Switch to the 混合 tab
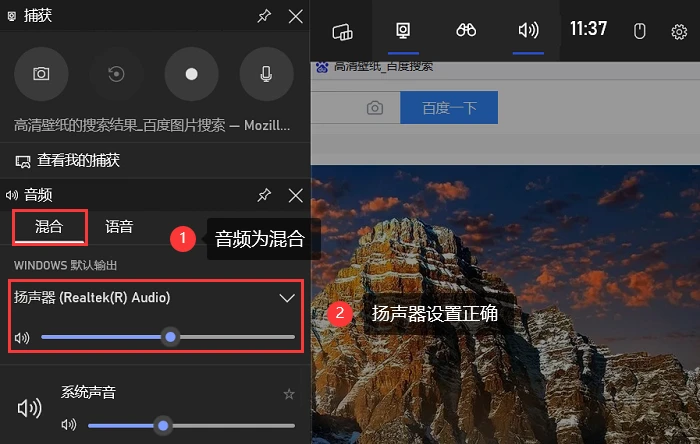Viewport: 700px width, 444px height. coord(49,226)
